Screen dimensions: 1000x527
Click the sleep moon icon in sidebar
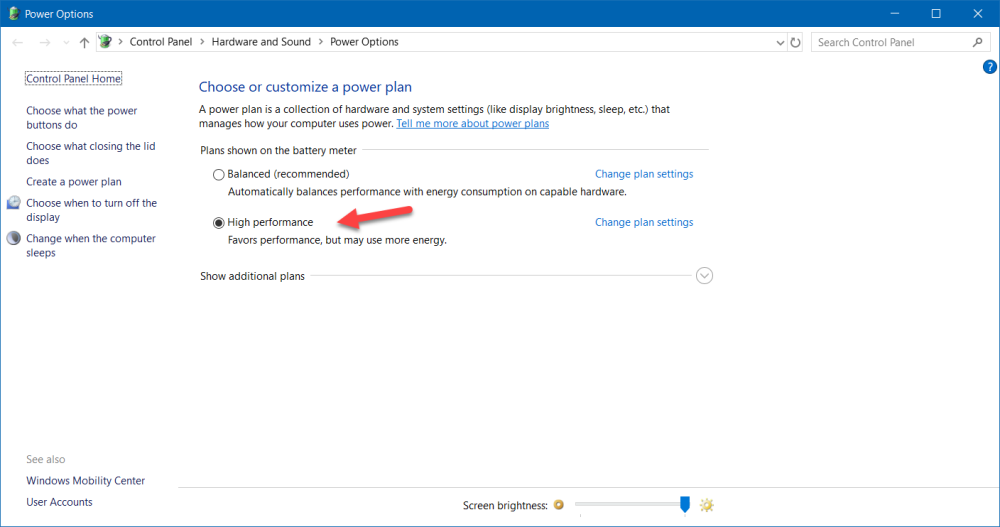tap(13, 238)
